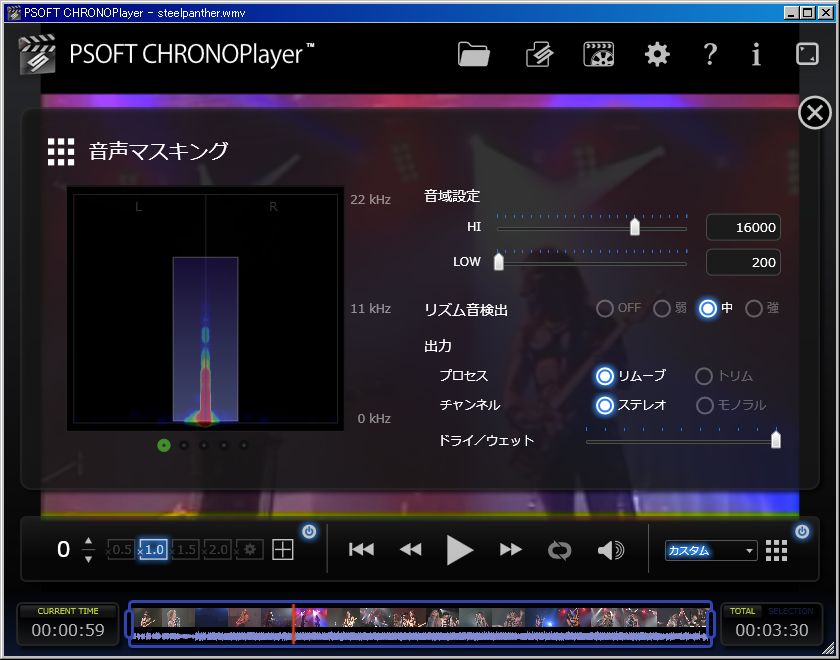
Task: Click the masking region in the spectrum display
Action: pyautogui.click(x=205, y=339)
